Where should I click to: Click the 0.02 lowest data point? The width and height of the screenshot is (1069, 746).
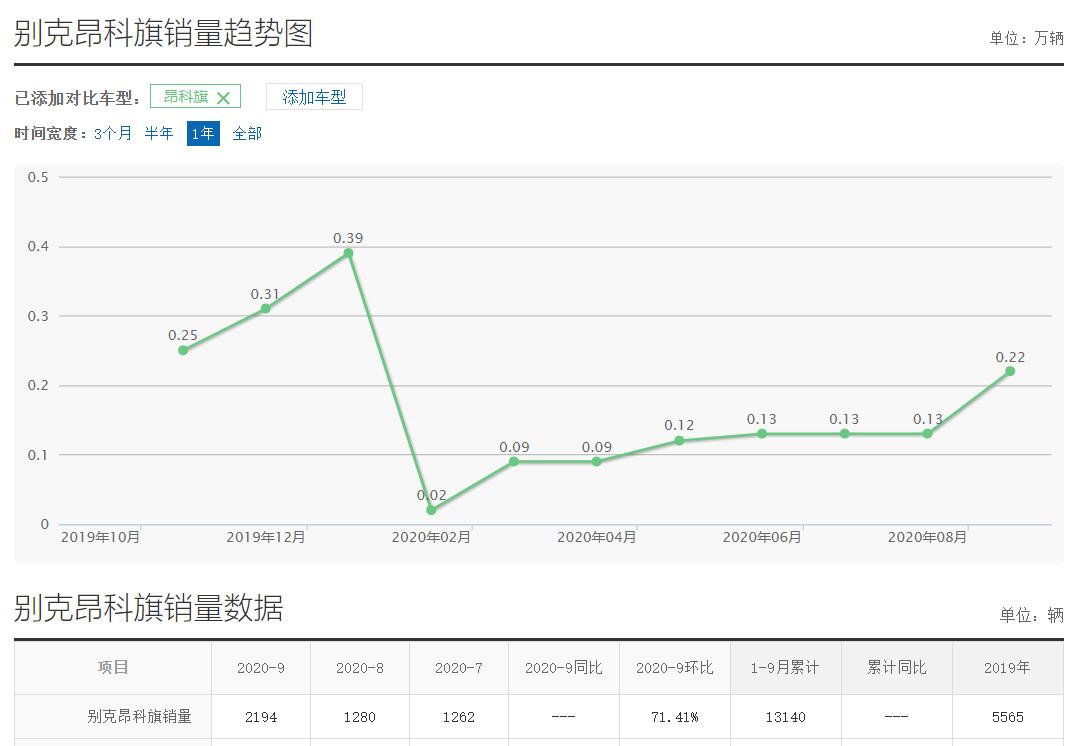tap(431, 509)
